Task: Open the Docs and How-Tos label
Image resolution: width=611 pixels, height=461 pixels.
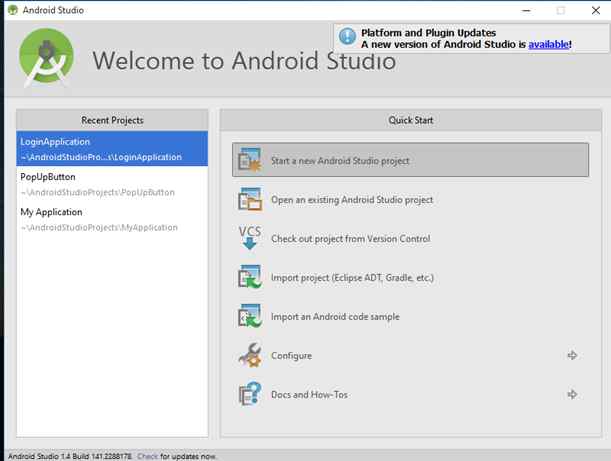Action: [x=309, y=394]
